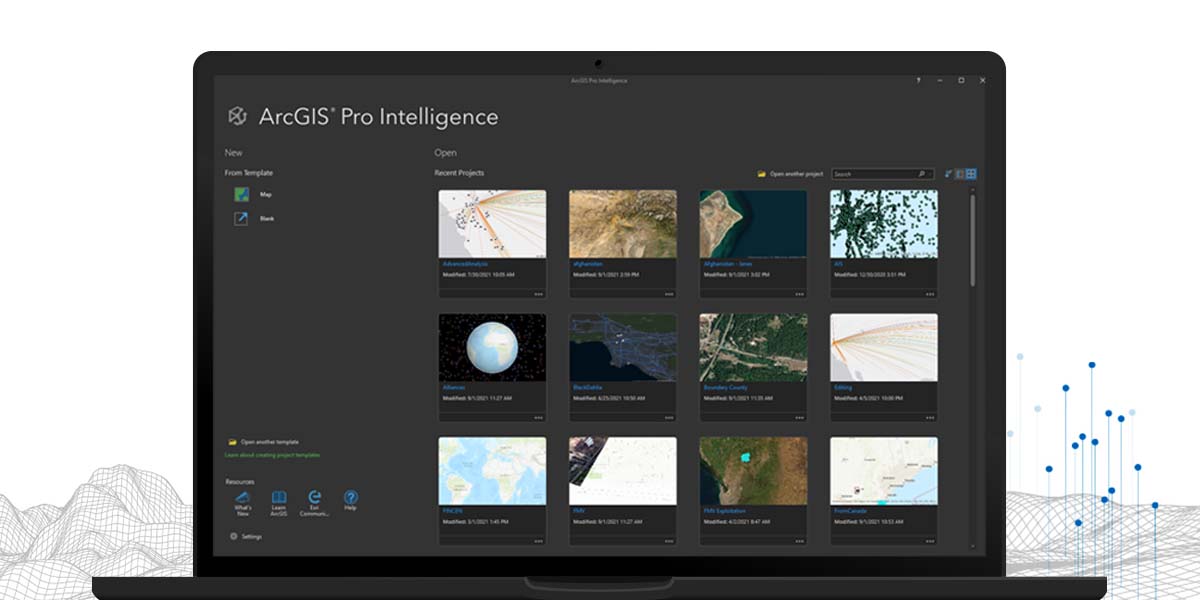Click the Map template label
1200x600 pixels.
tap(265, 195)
